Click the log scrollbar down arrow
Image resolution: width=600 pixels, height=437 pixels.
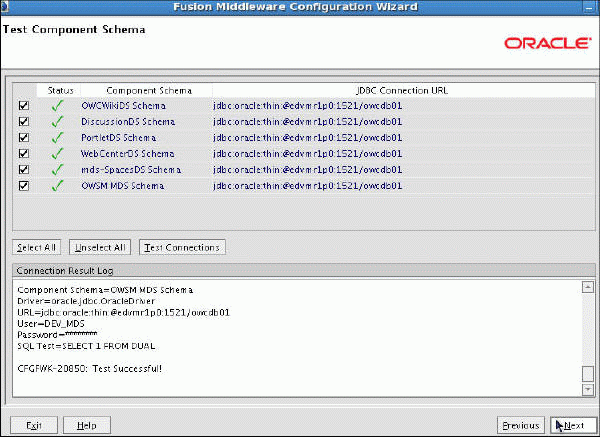tap(588, 390)
